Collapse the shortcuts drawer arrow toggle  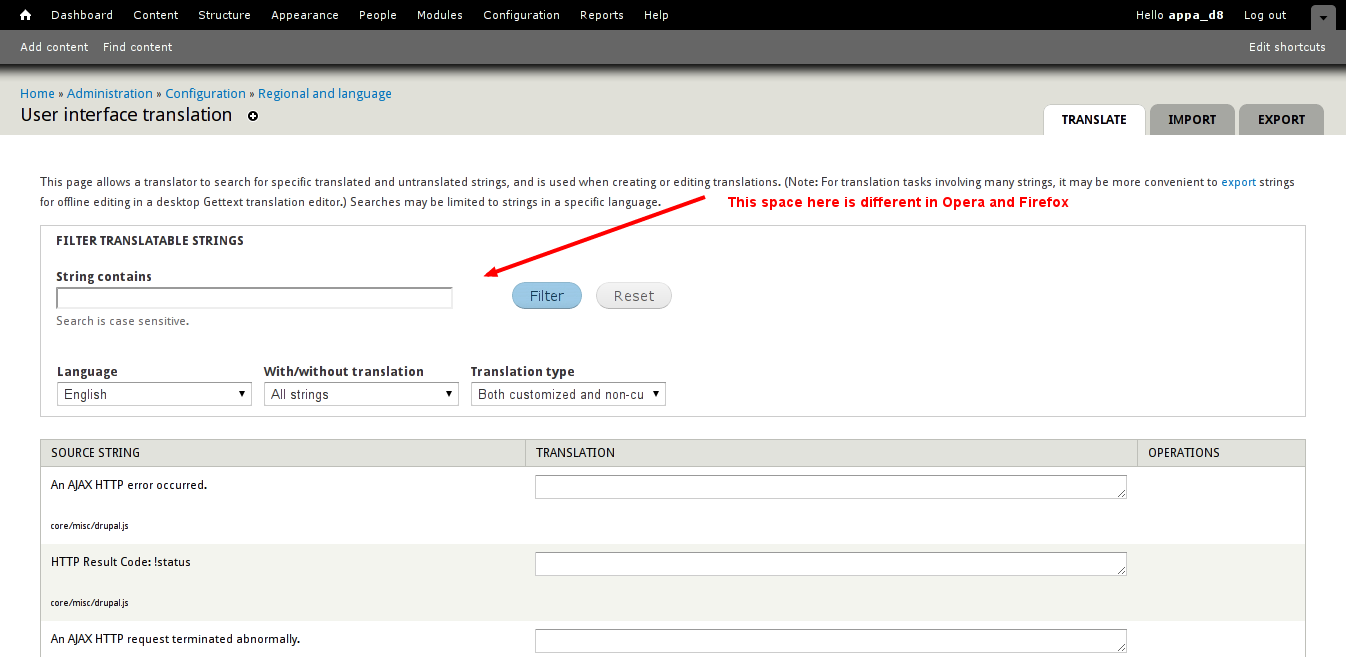tap(1323, 17)
